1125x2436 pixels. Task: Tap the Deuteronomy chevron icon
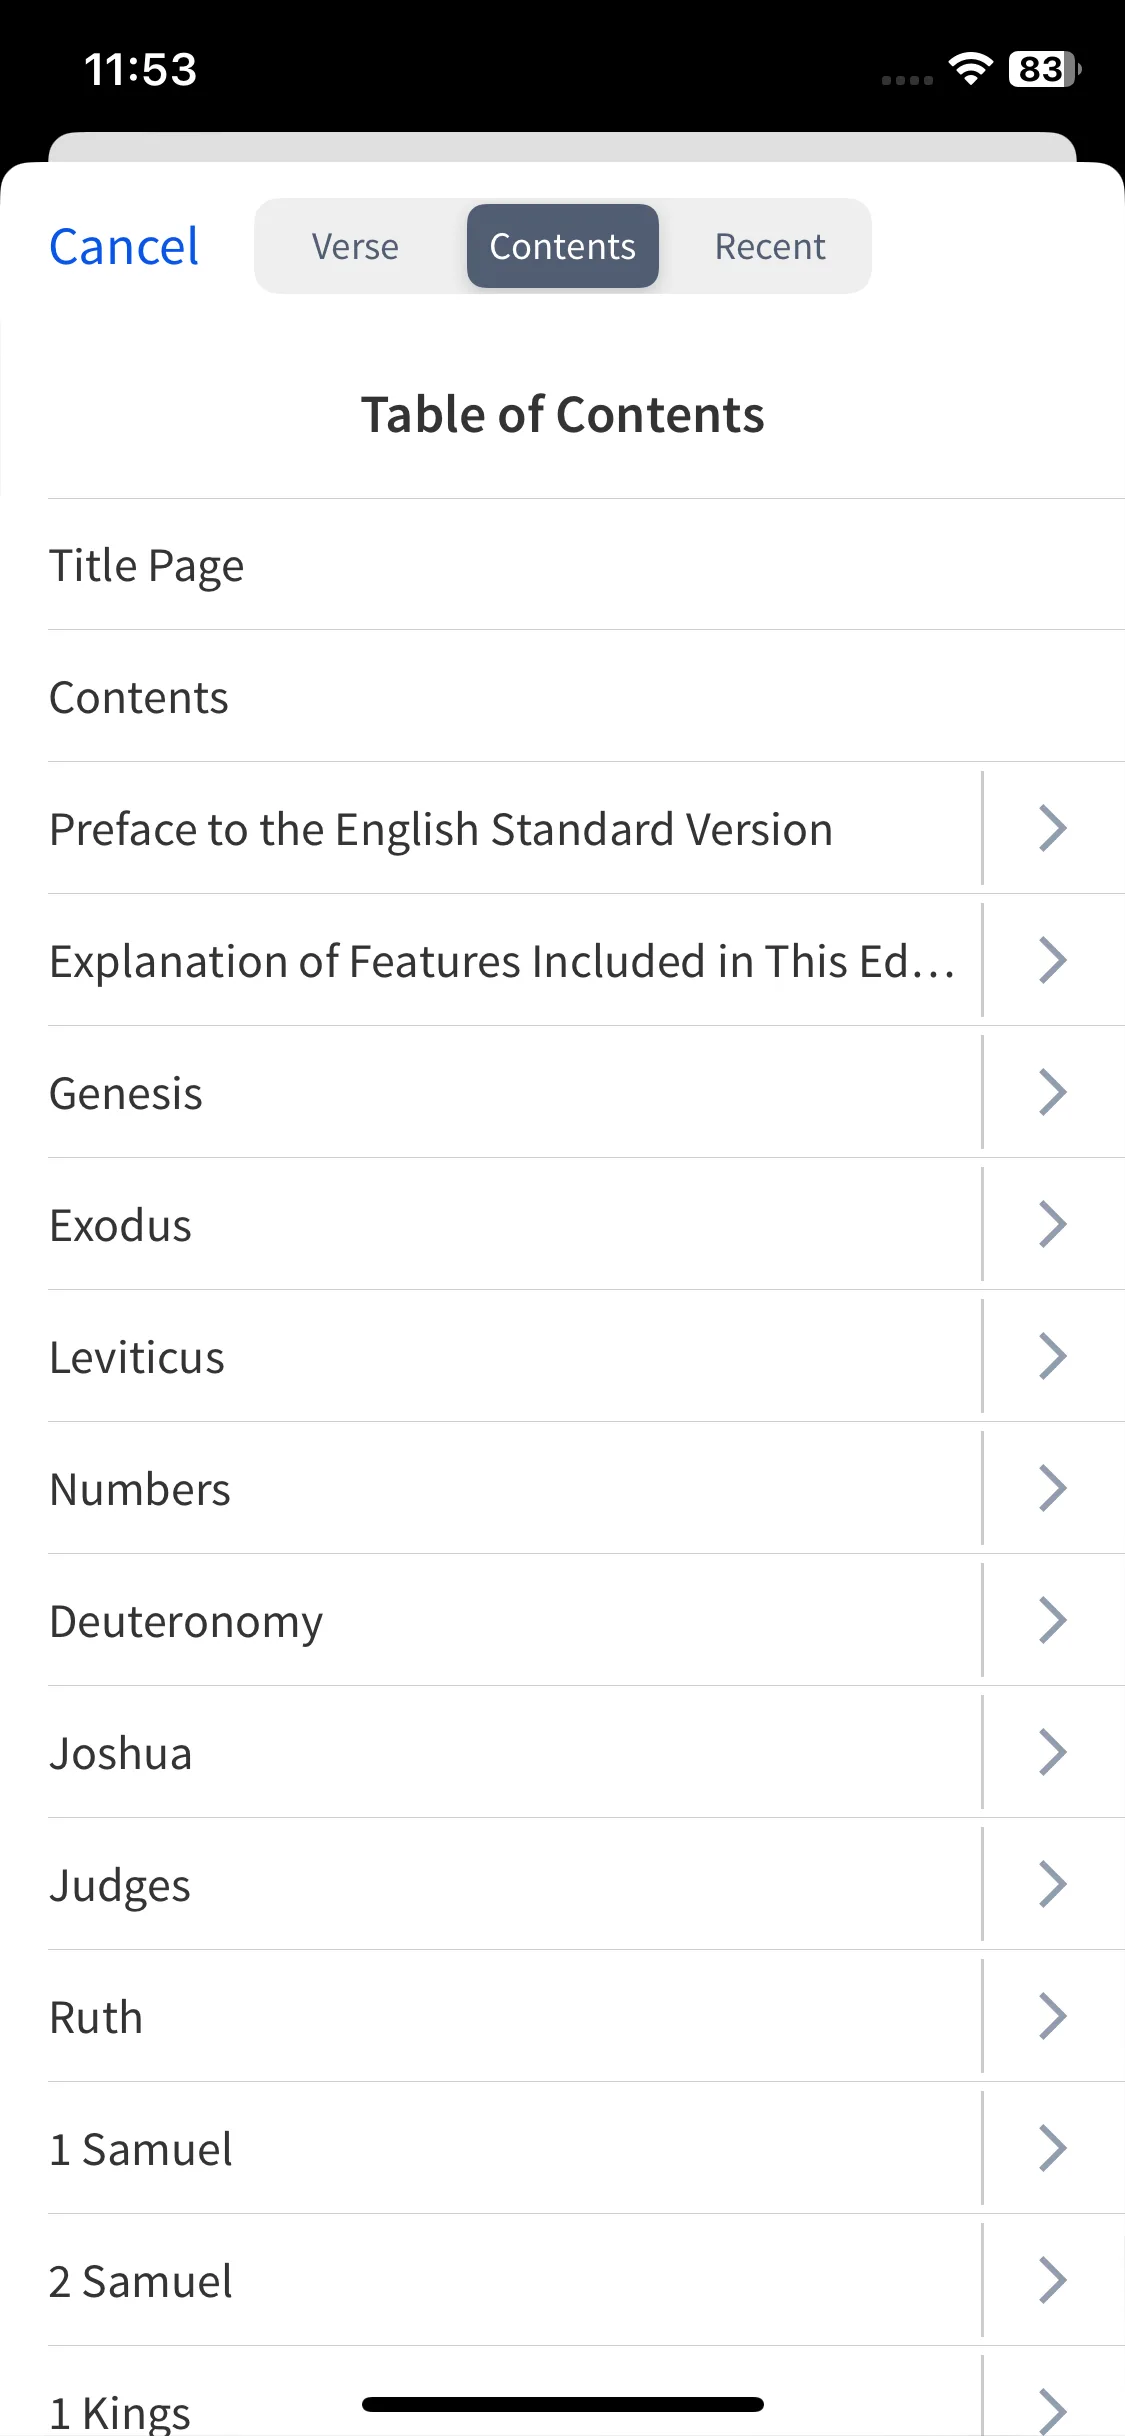coord(1053,1620)
